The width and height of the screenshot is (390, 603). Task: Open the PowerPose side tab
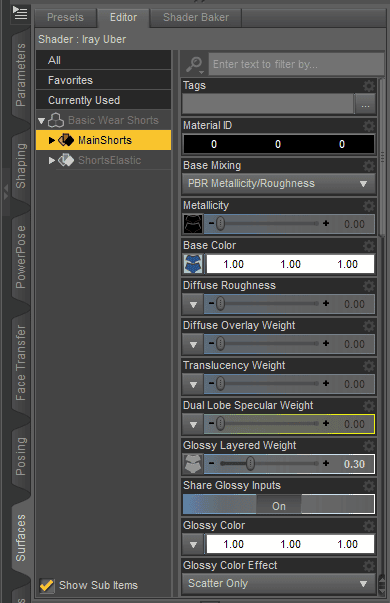[x=20, y=257]
